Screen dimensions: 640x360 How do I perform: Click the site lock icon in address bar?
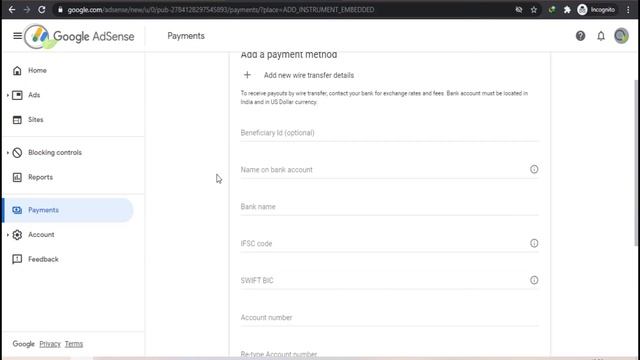pos(60,10)
